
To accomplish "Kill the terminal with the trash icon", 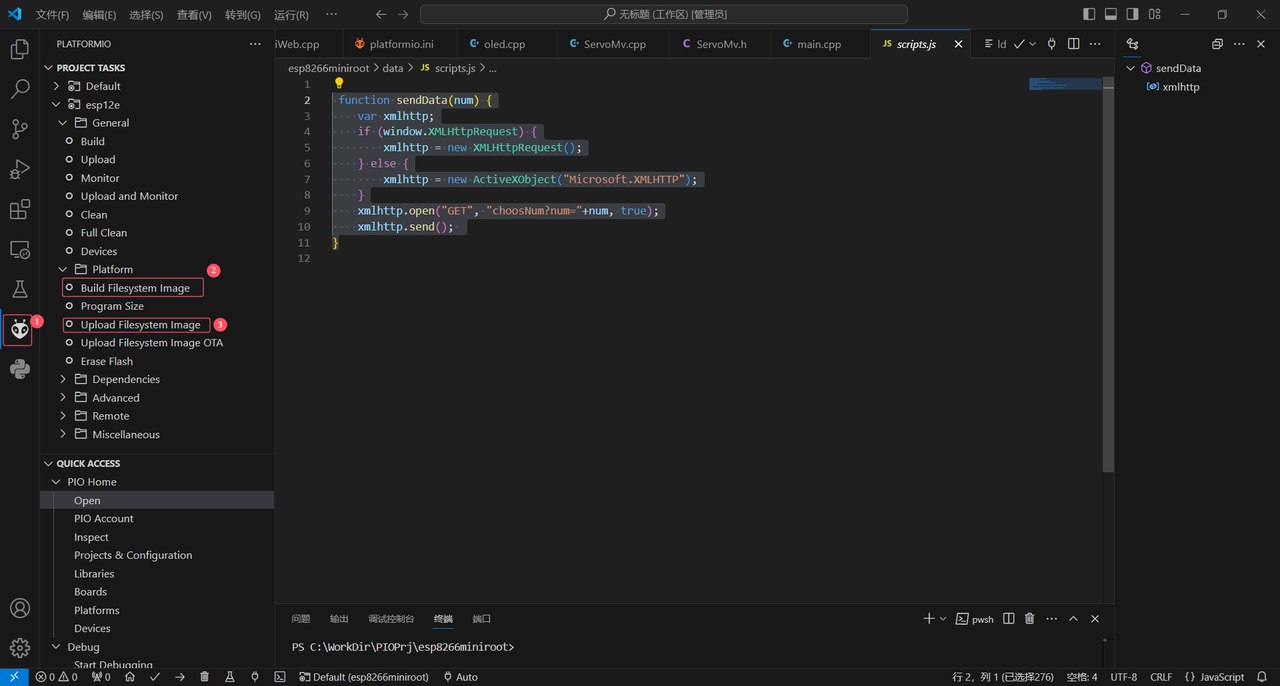I will click(1029, 619).
